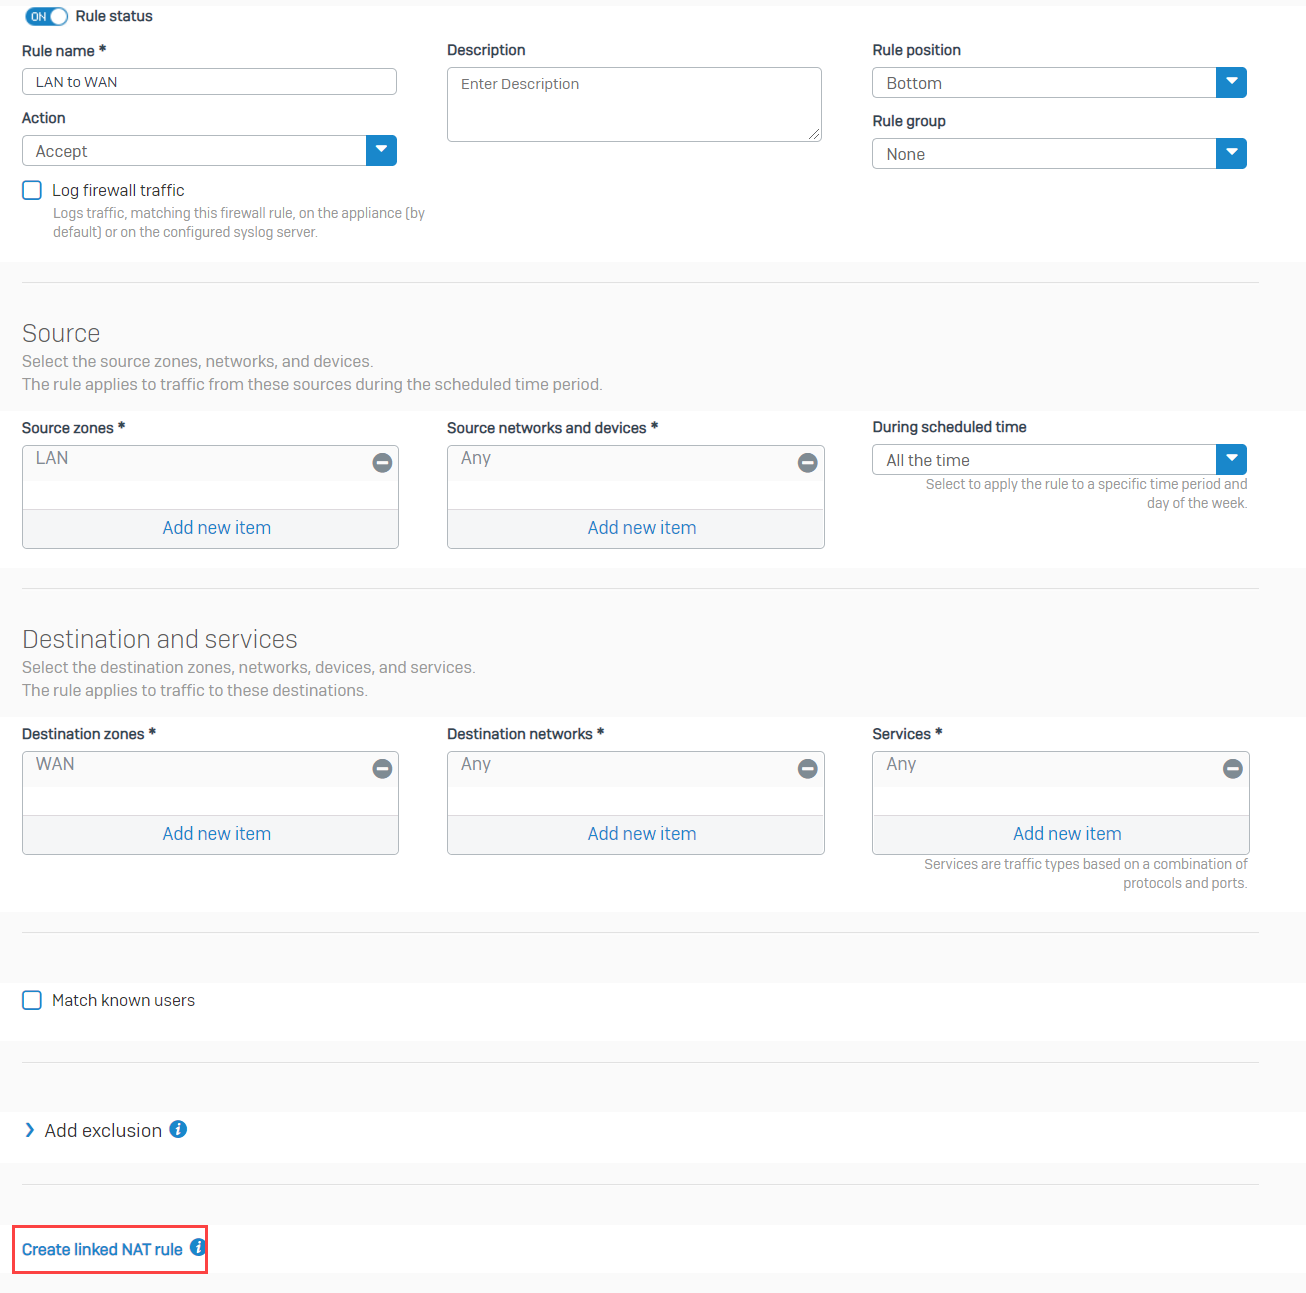Remove Any from Destination networks
This screenshot has width=1306, height=1293.
(x=807, y=769)
